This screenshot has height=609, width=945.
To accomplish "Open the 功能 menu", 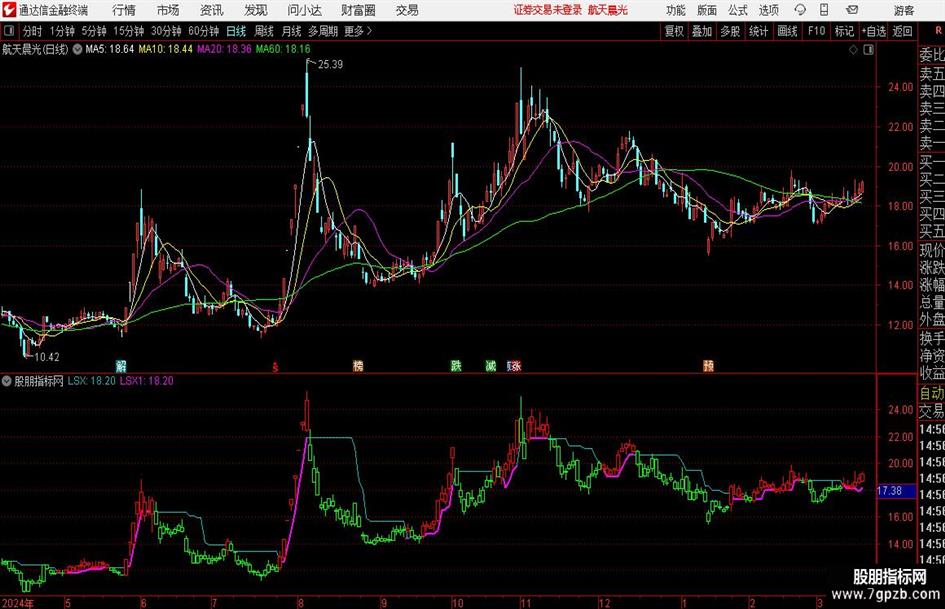I will pos(676,10).
